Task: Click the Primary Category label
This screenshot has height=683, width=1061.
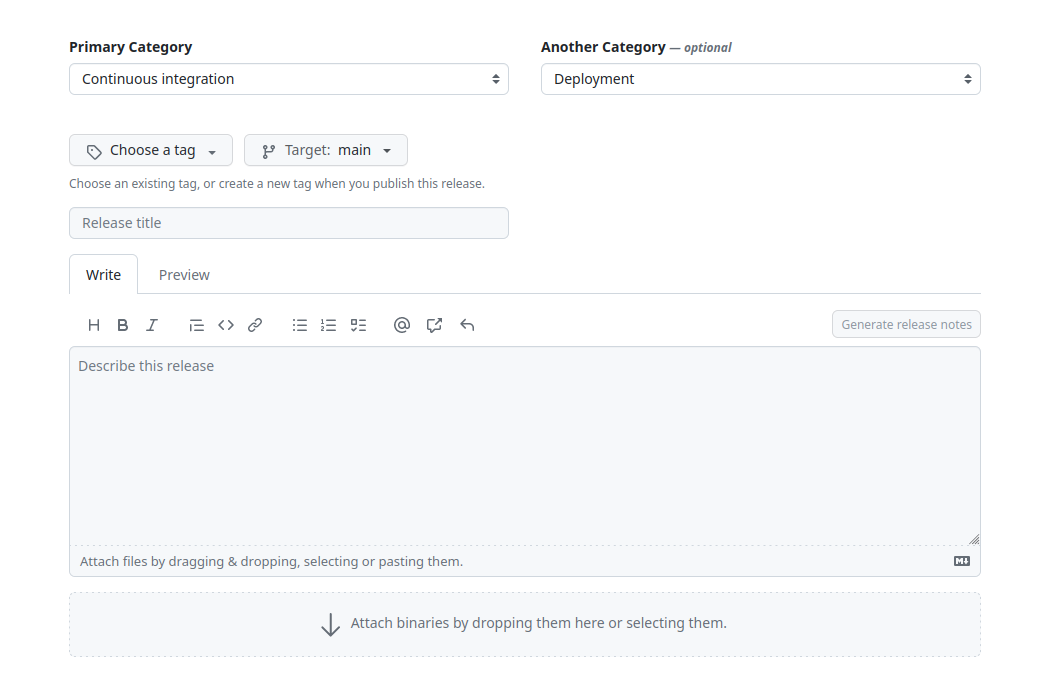Action: tap(131, 47)
